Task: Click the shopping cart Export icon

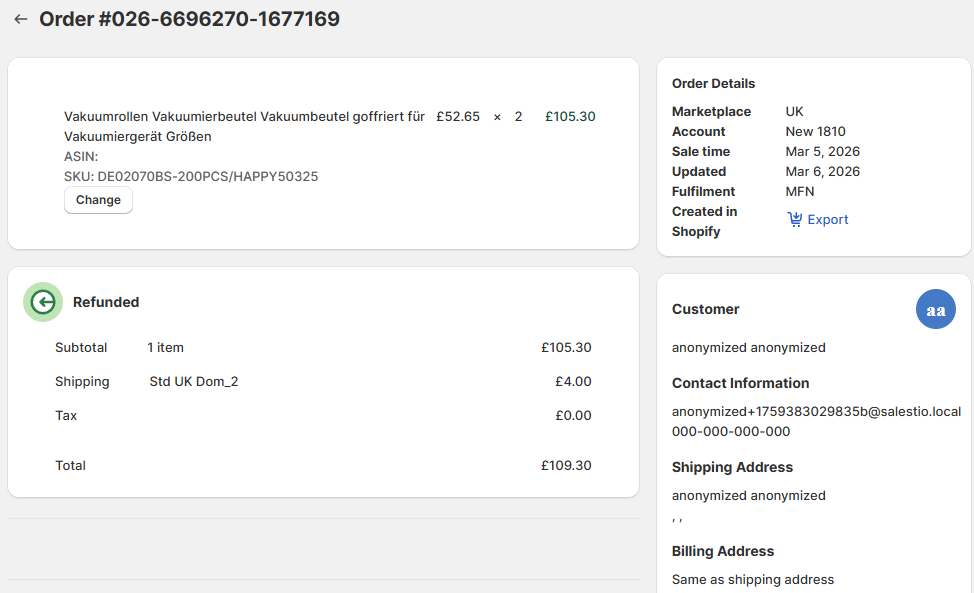Action: 795,219
